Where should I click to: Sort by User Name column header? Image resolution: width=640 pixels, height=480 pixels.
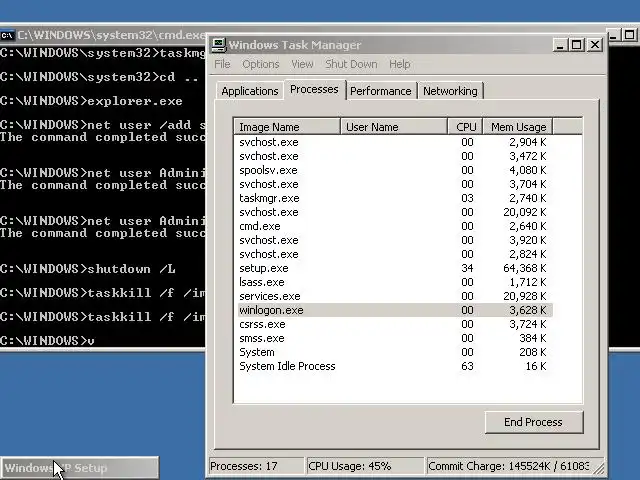coord(393,127)
